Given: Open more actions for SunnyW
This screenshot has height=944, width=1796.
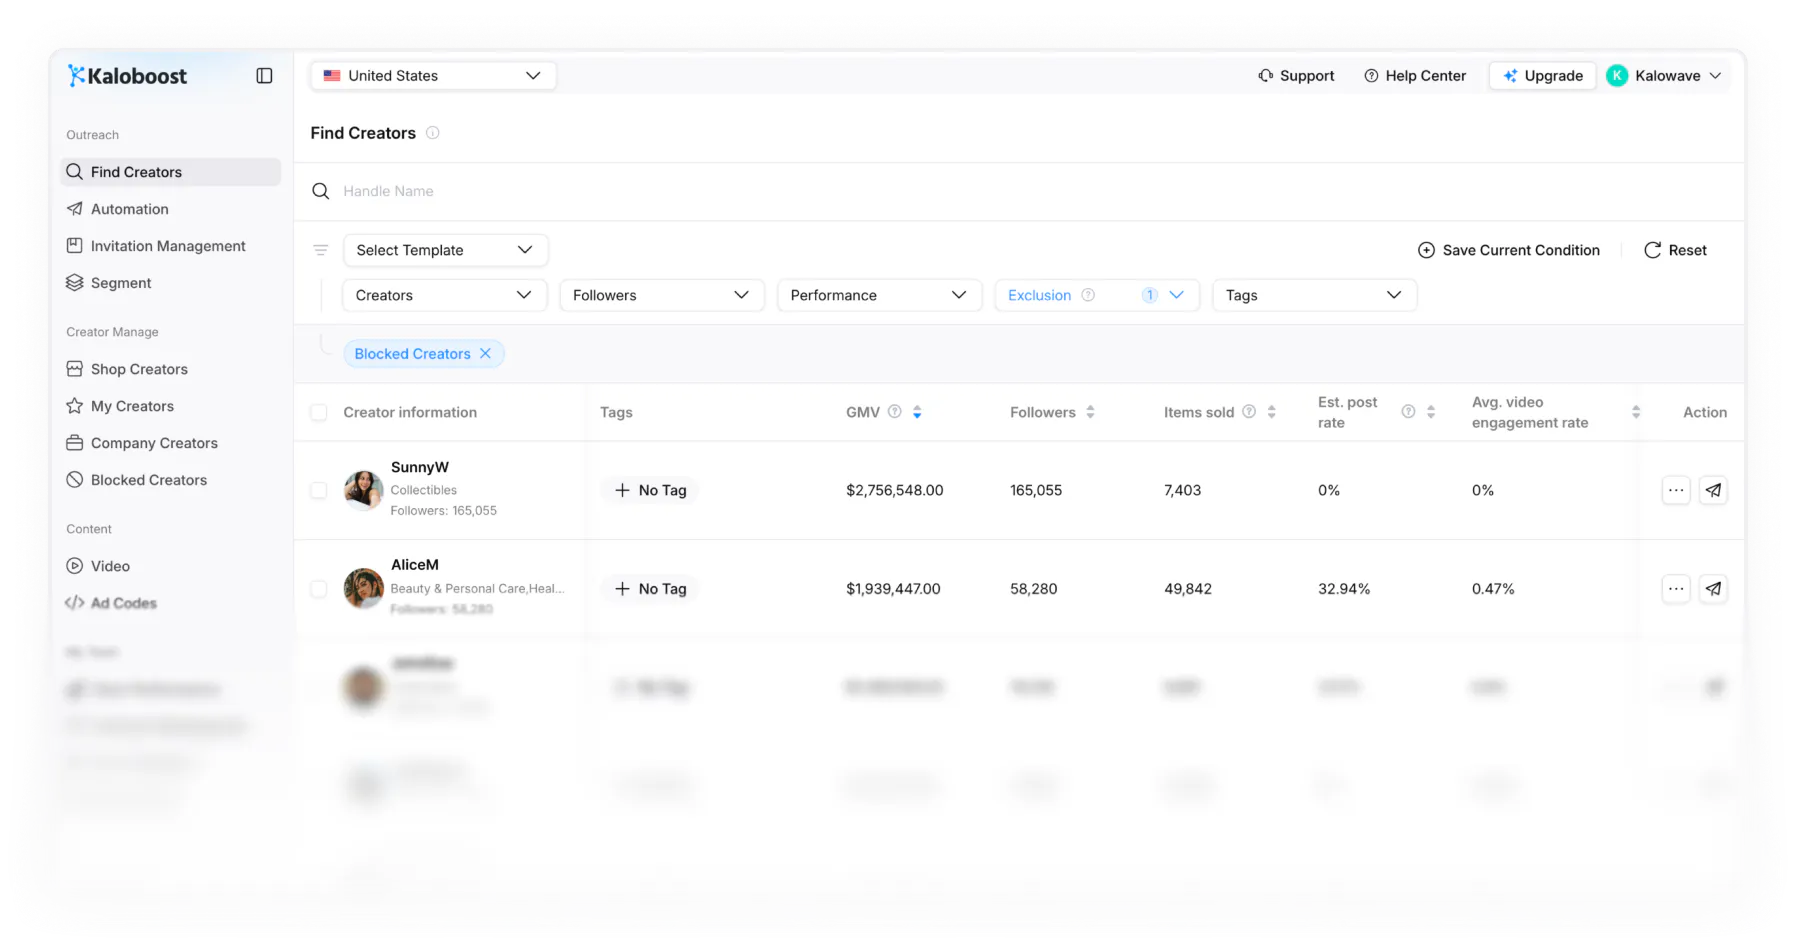Looking at the screenshot, I should pos(1676,490).
